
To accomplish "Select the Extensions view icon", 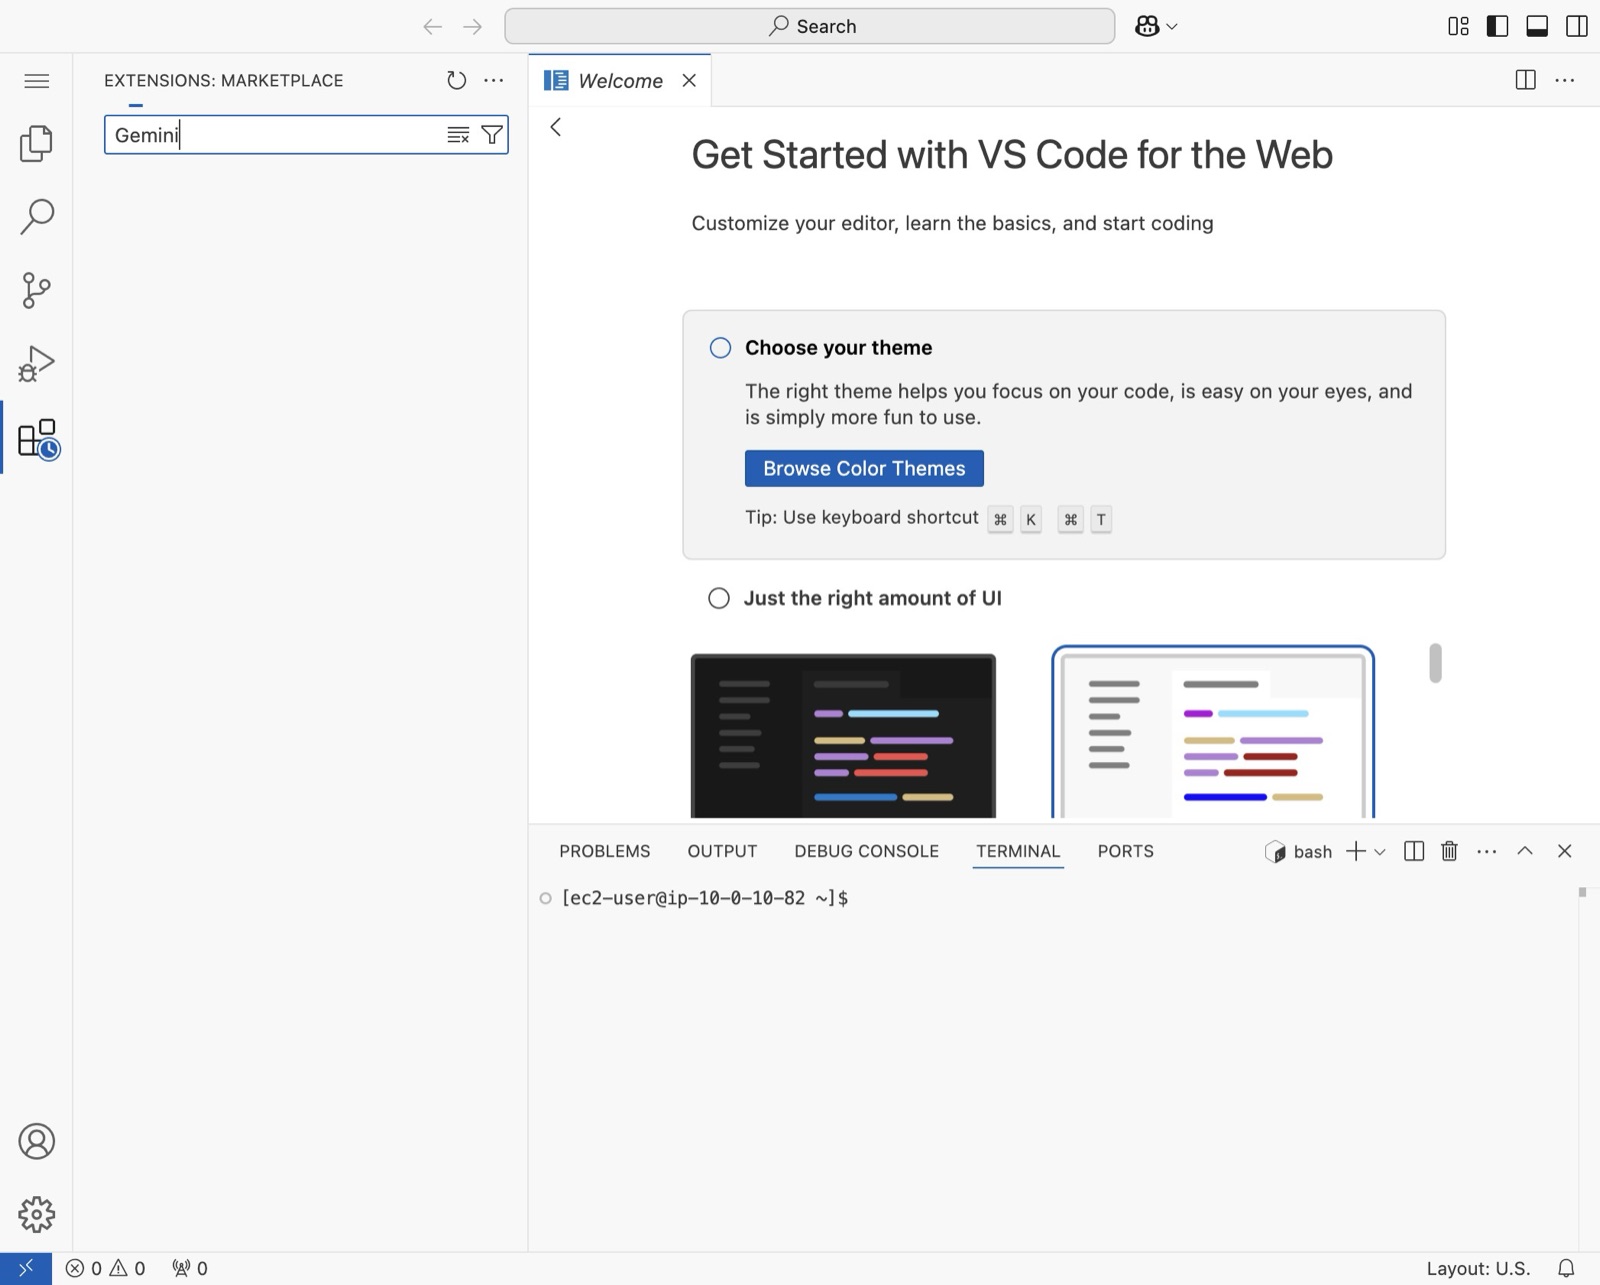I will click(38, 438).
